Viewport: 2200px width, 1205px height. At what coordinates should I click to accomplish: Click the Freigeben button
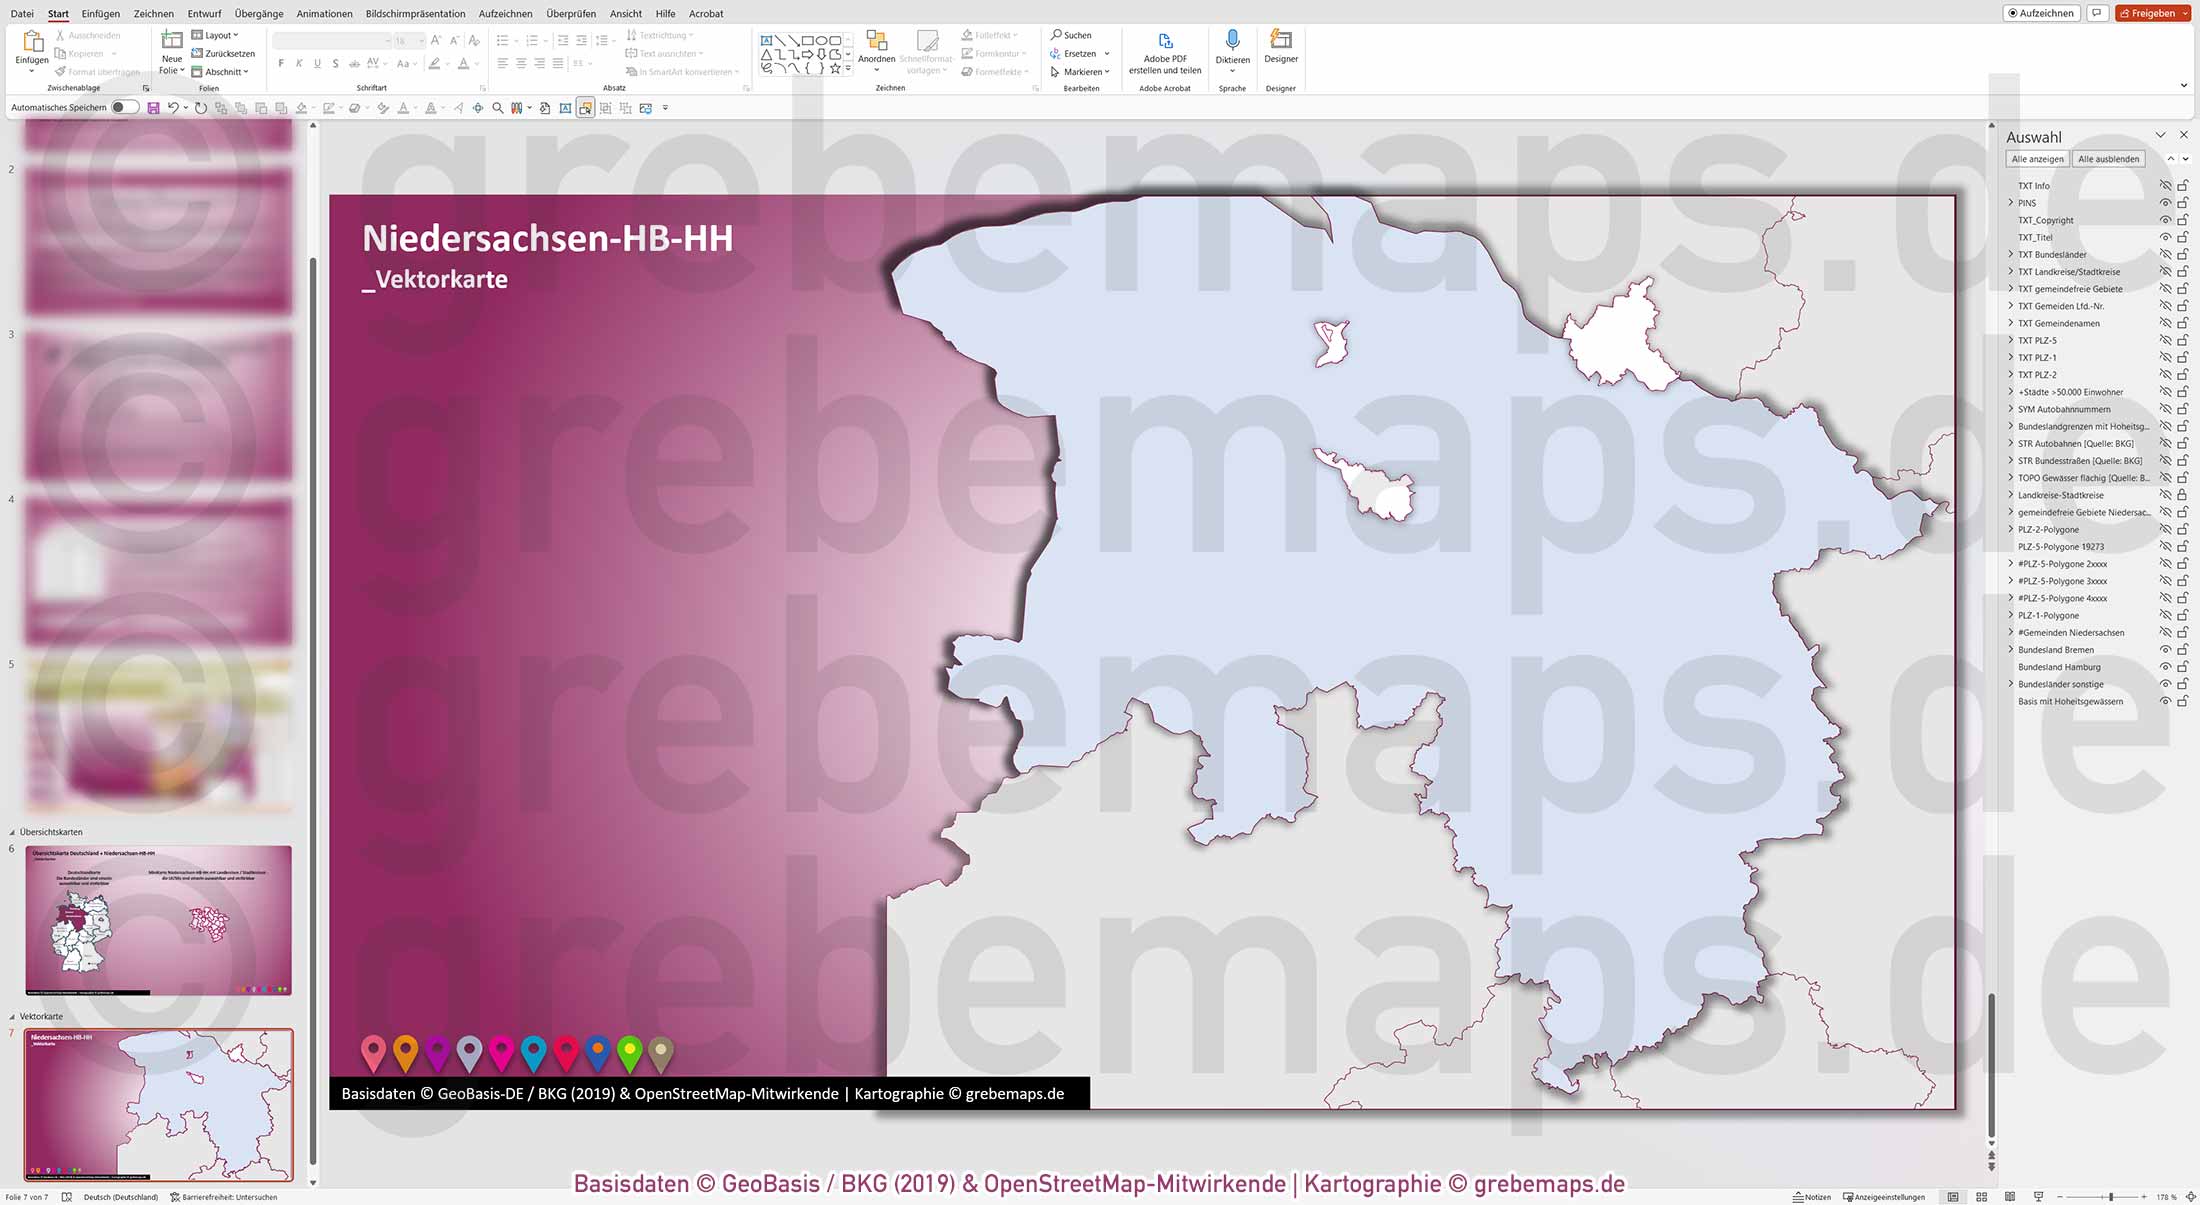[x=2152, y=13]
